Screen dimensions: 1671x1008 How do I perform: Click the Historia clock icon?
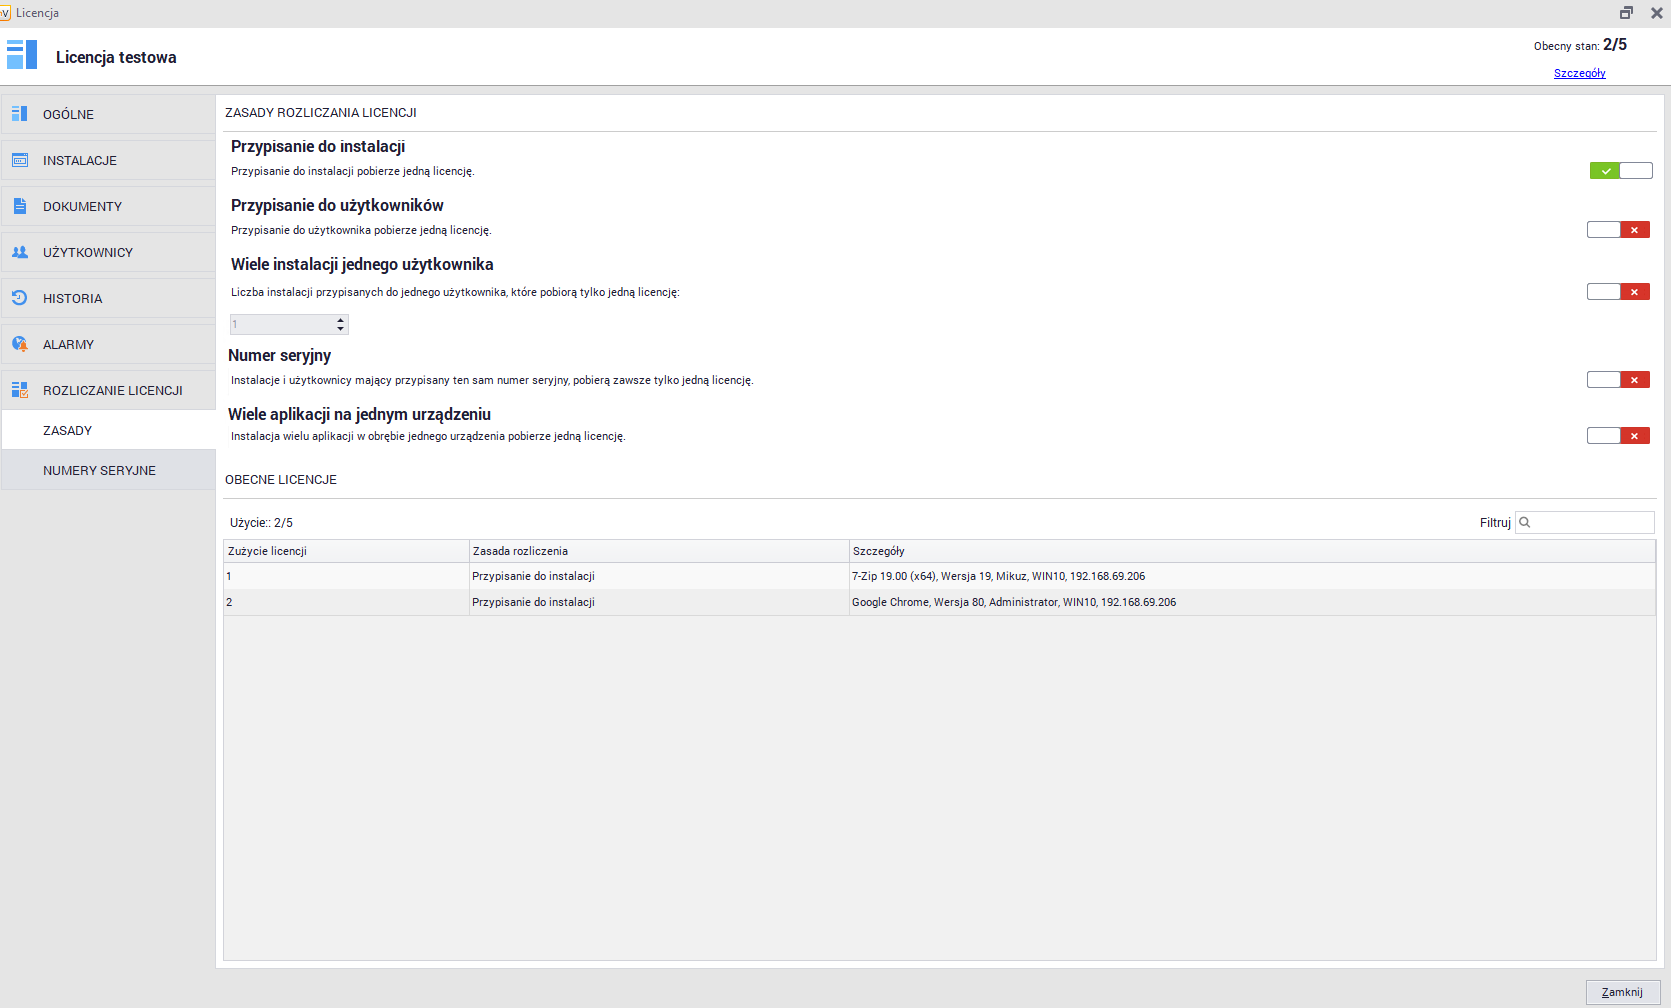click(20, 298)
